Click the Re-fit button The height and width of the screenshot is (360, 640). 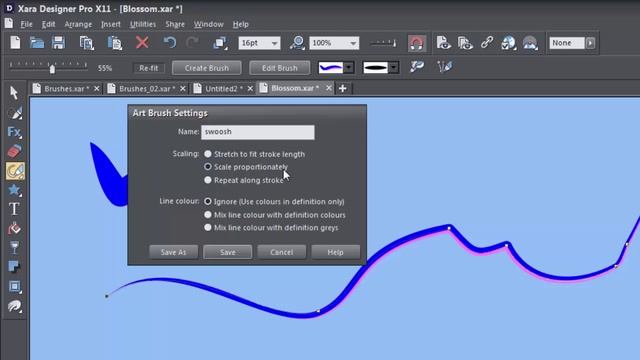(149, 68)
